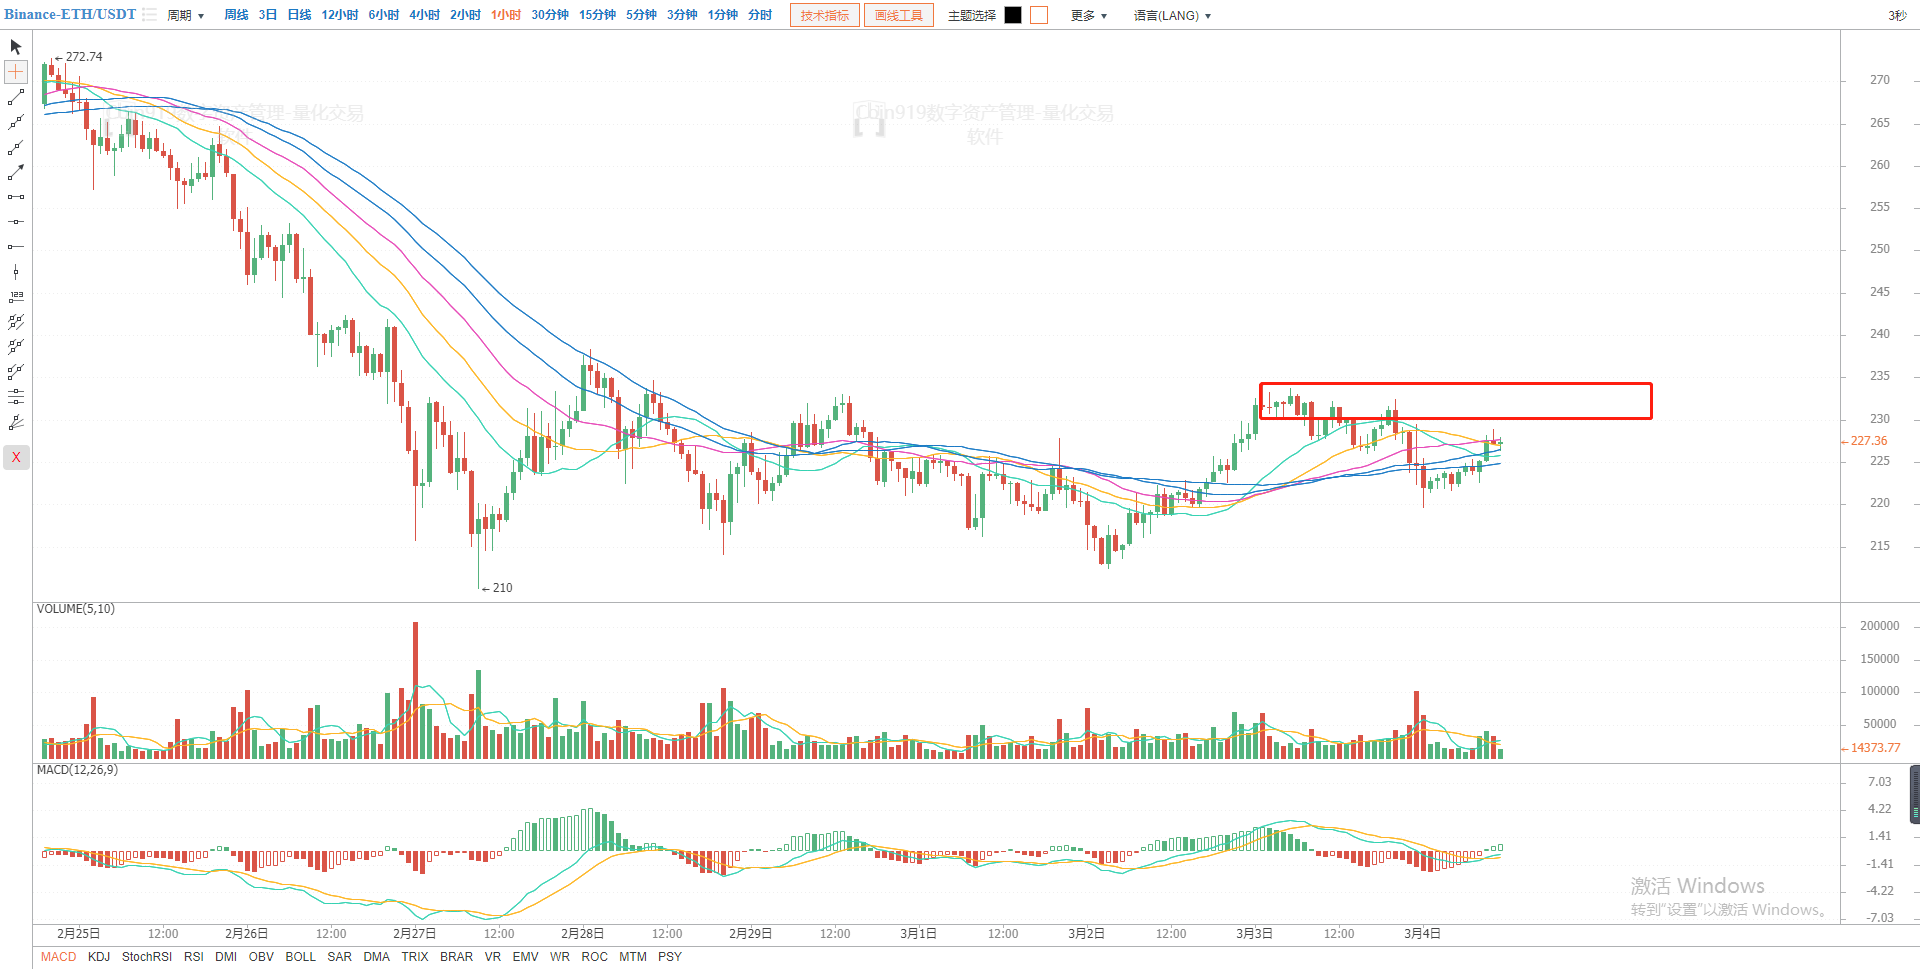This screenshot has height=969, width=1920.
Task: Select the active 1小时 timeframe
Action: tap(506, 15)
